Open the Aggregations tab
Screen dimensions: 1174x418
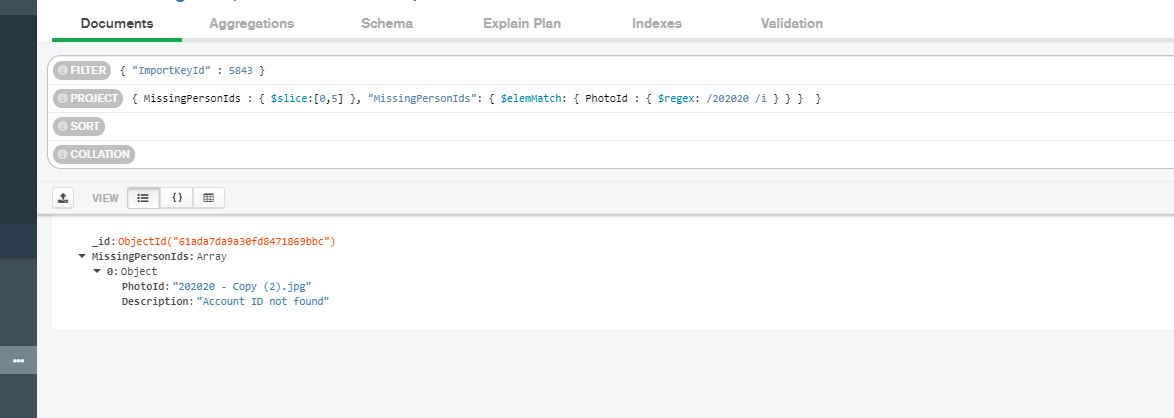pyautogui.click(x=252, y=23)
